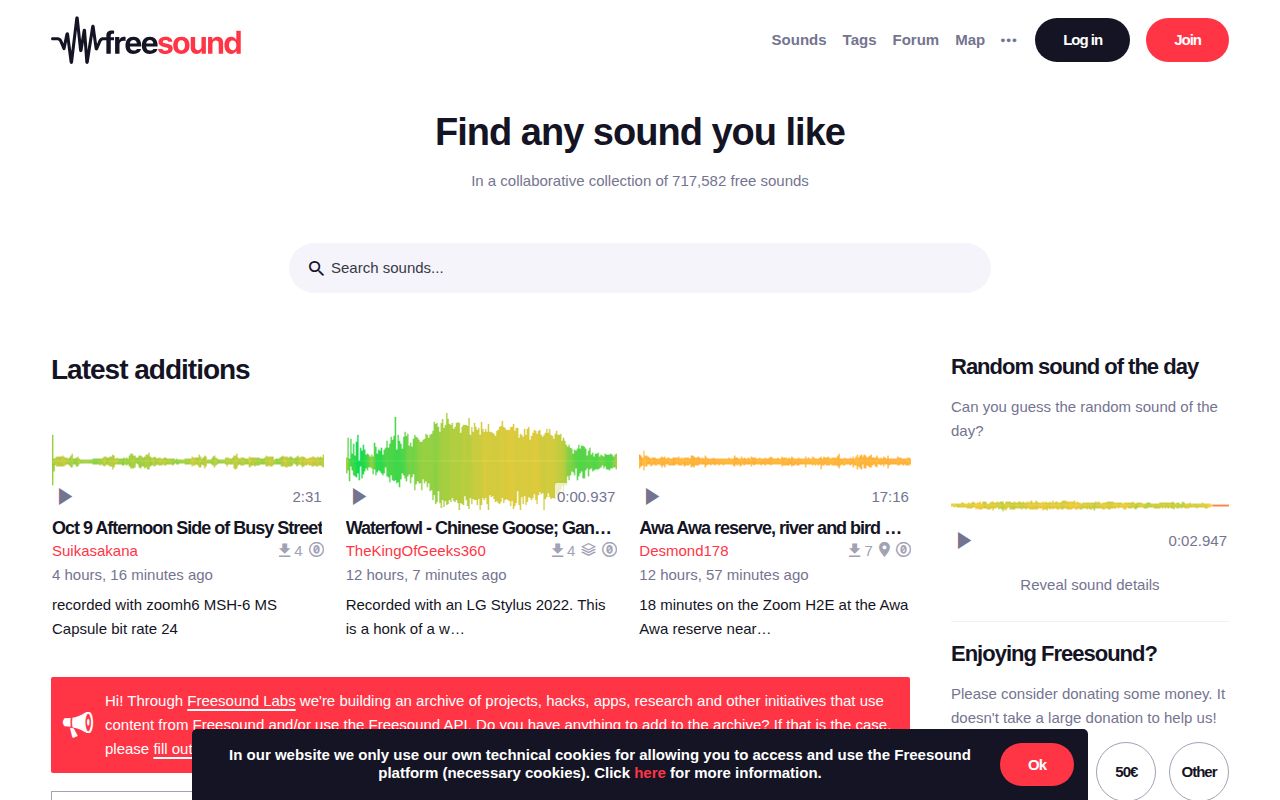Viewport: 1280px width, 800px height.
Task: Click the Freesound logo in the header
Action: click(x=145, y=40)
